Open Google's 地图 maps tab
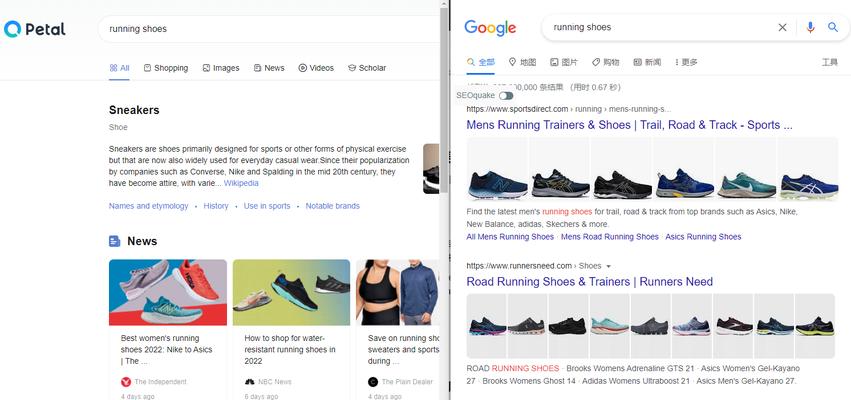Viewport: 851px width, 400px height. (x=522, y=62)
